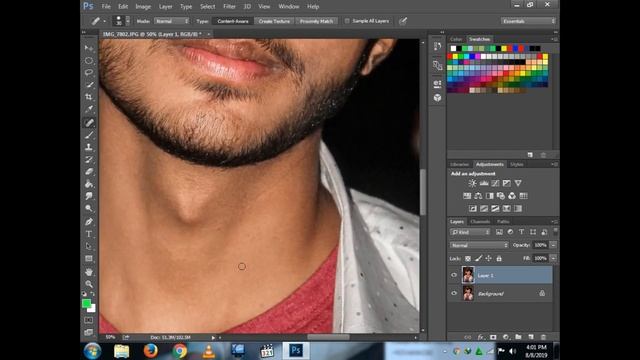Screen dimensions: 640x360
Task: Open the Essentials workspace dropdown
Action: (528, 21)
